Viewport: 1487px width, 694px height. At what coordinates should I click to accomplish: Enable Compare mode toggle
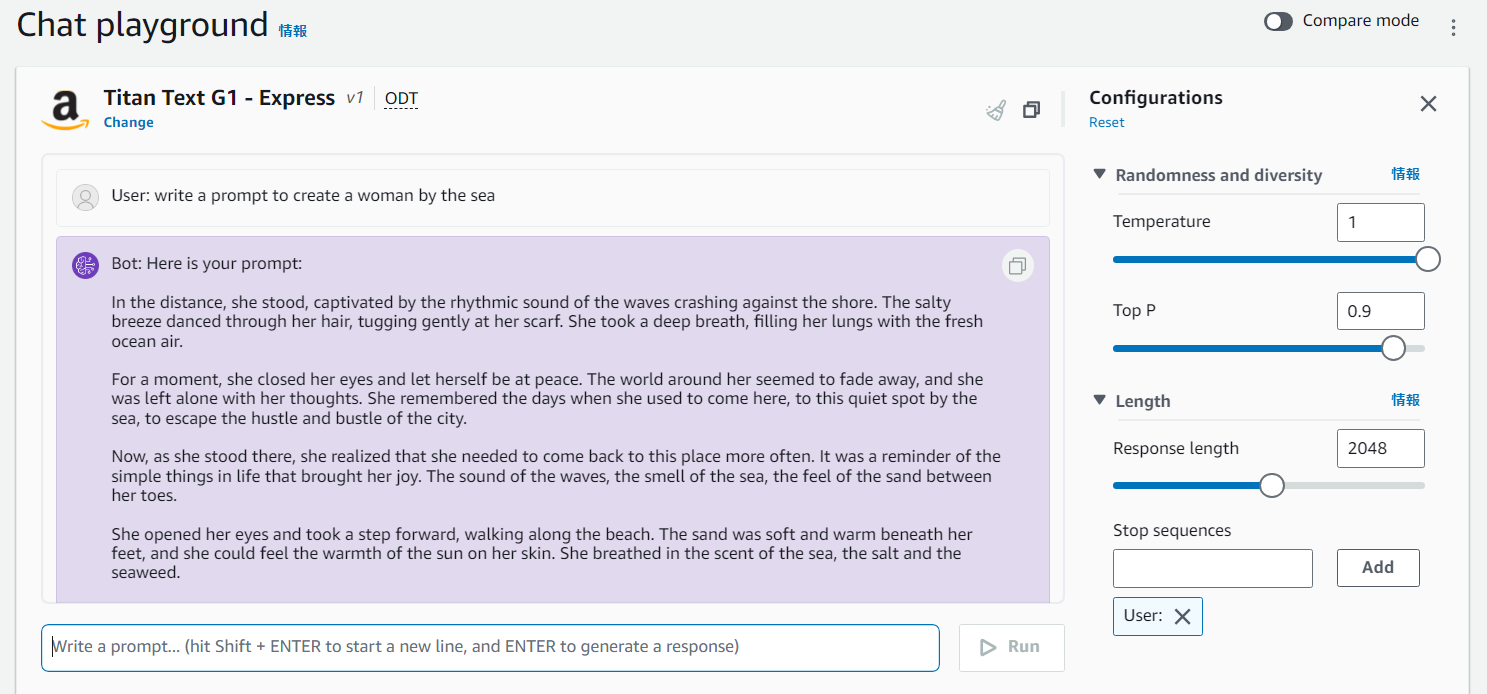[1278, 21]
